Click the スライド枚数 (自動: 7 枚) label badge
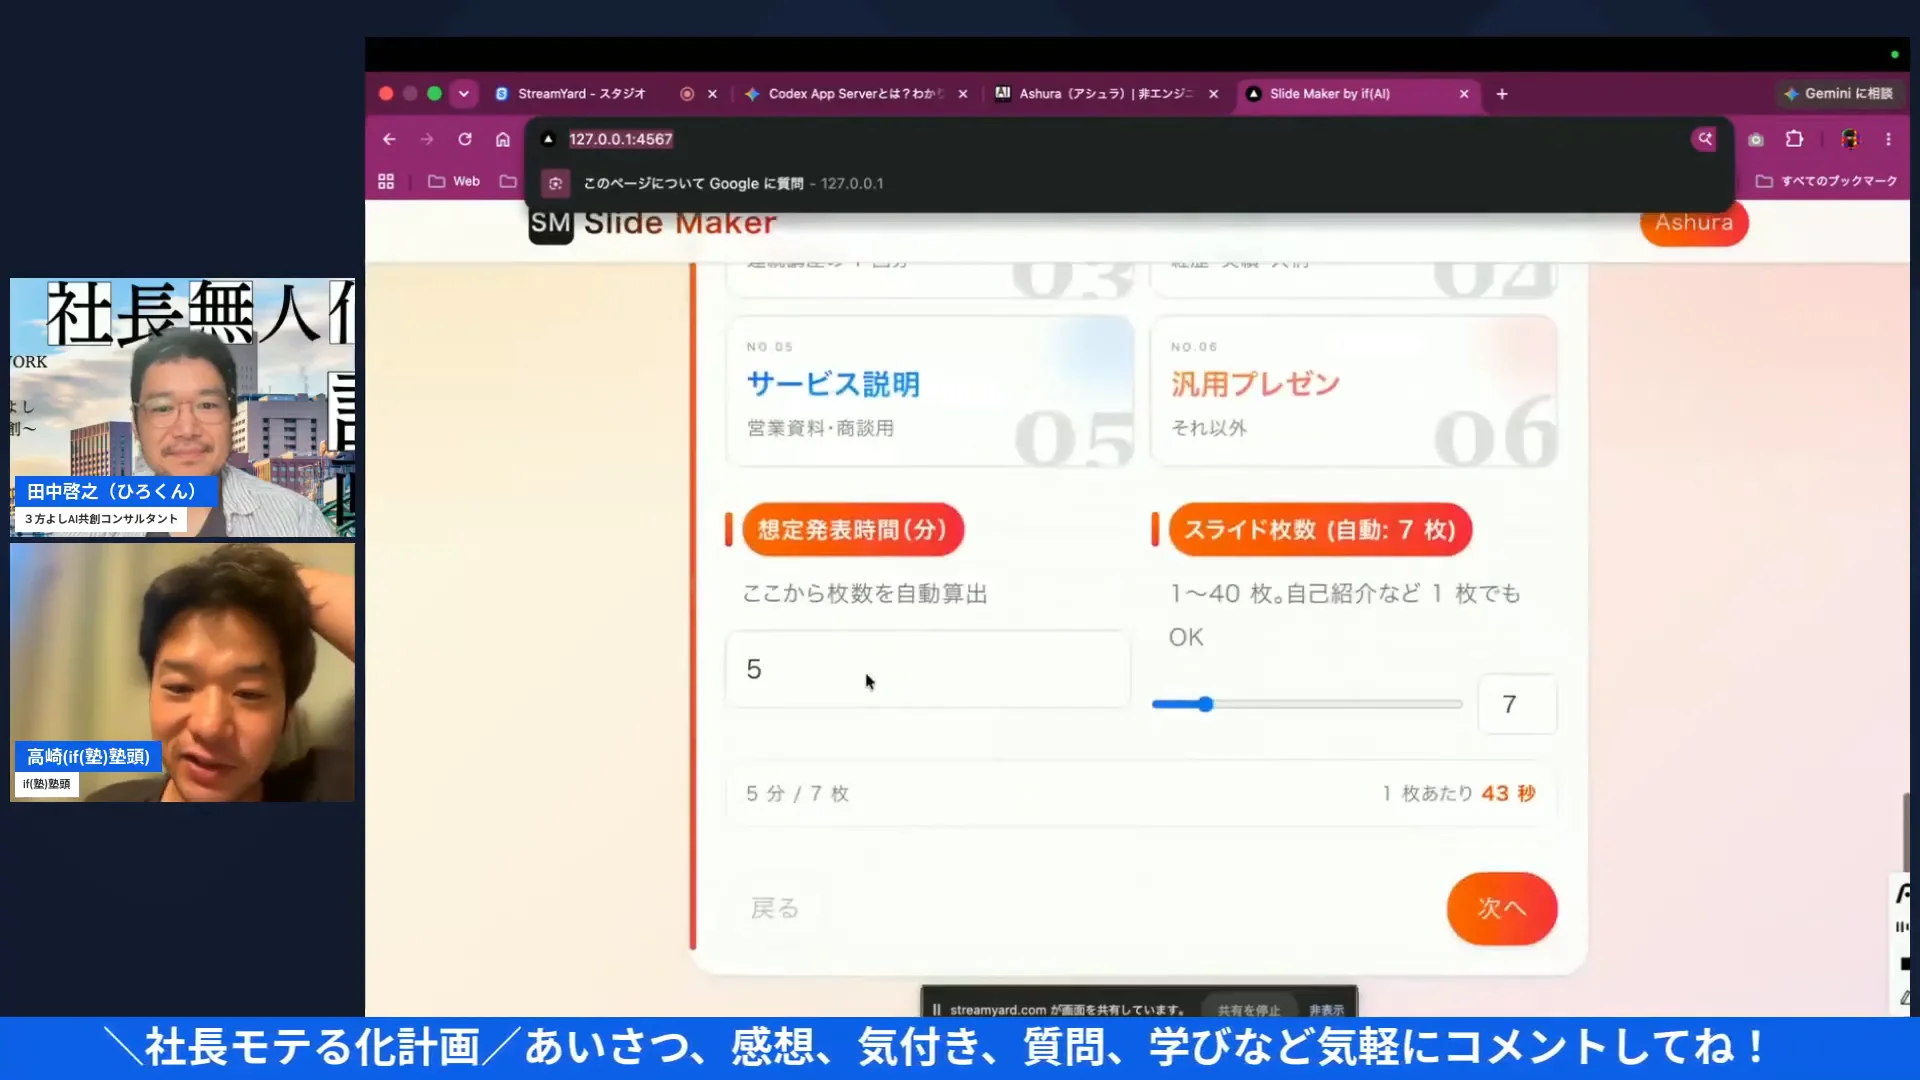This screenshot has width=1920, height=1080. click(x=1320, y=530)
